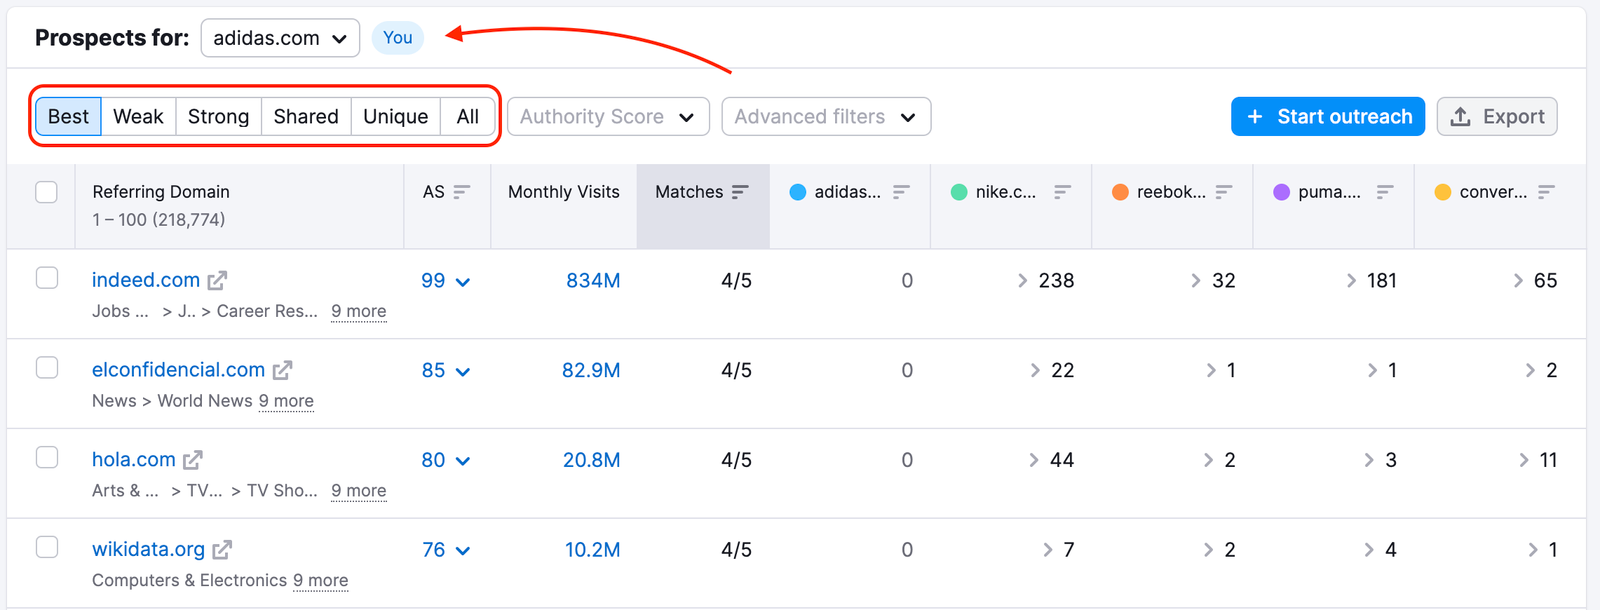Image resolution: width=1600 pixels, height=610 pixels.
Task: Toggle the select-all header checkbox
Action: coord(47,192)
